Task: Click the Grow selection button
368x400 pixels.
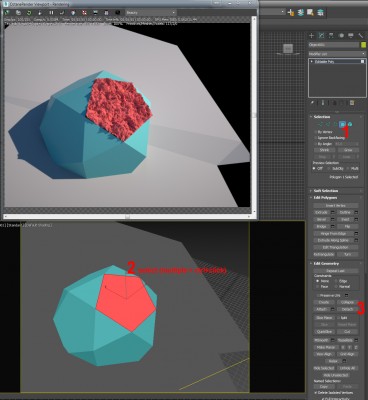Action: click(348, 150)
